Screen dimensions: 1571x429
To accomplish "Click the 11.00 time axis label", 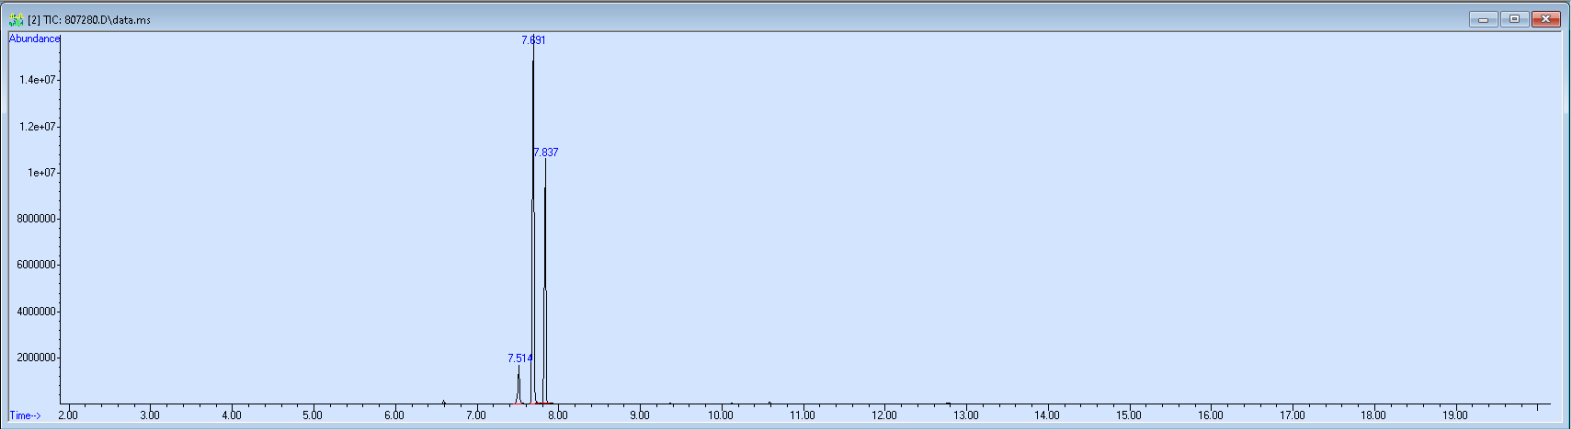I will 802,415.
